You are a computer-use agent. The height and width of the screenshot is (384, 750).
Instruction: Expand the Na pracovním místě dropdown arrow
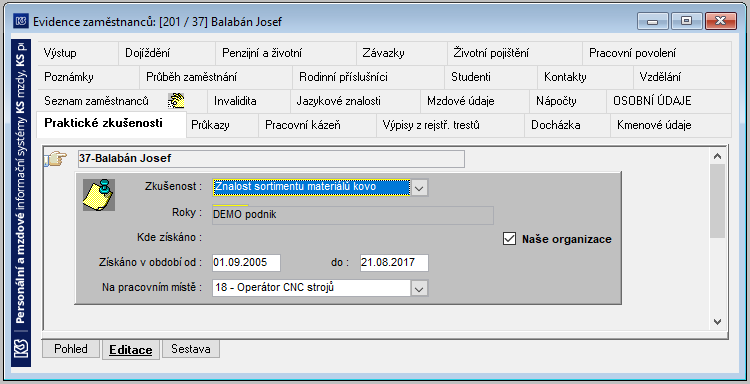point(419,288)
